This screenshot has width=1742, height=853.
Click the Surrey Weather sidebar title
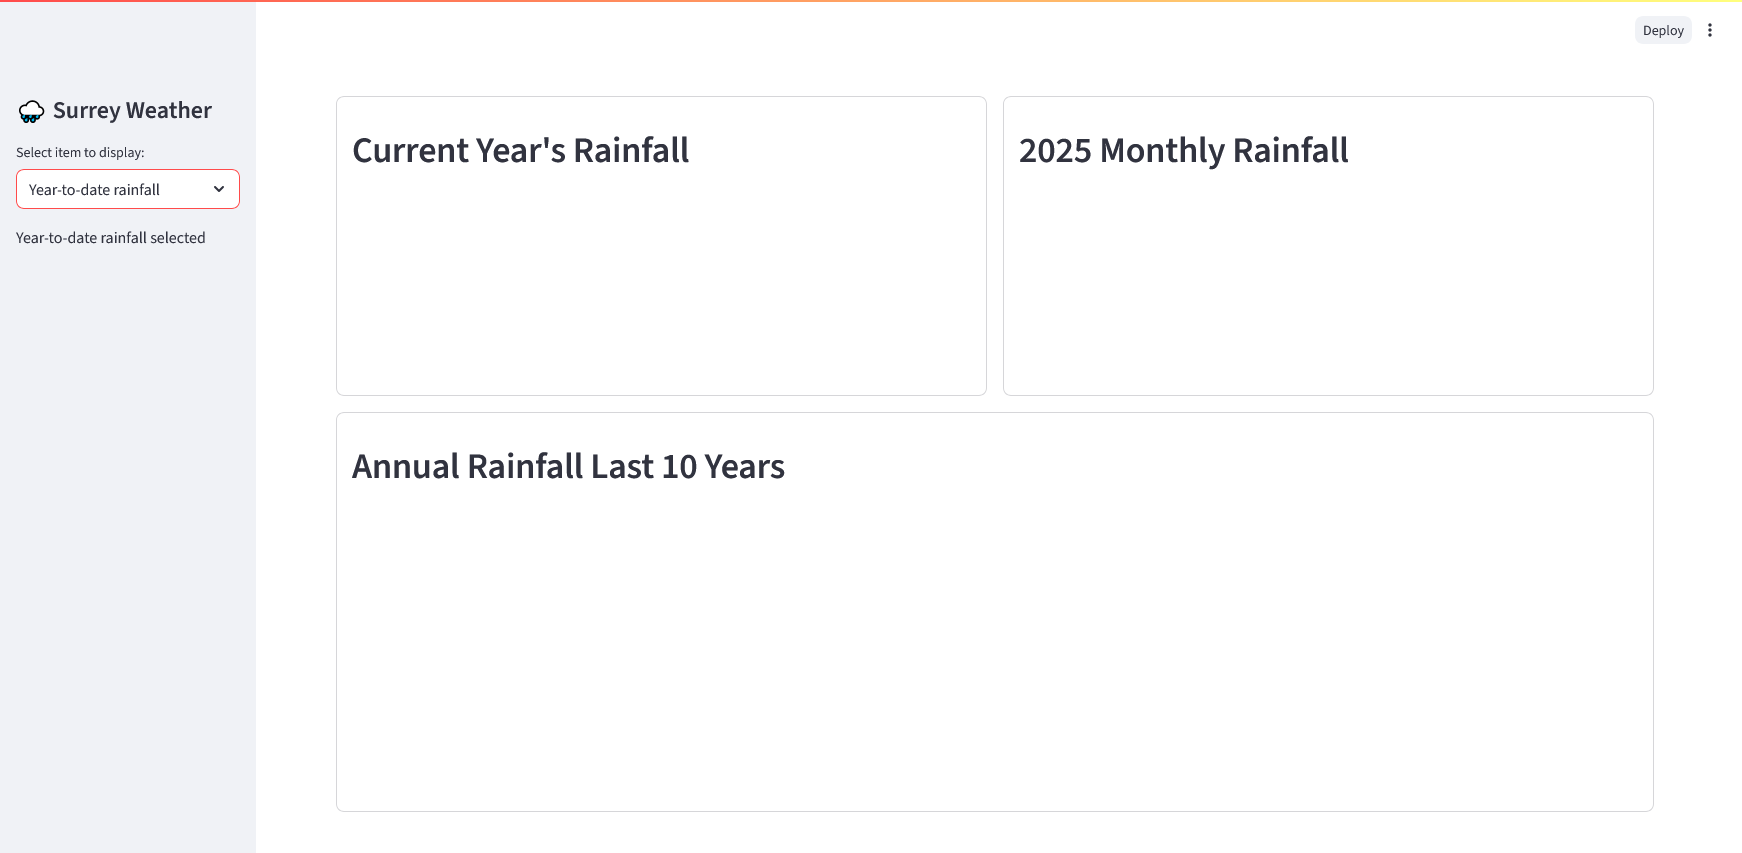[134, 110]
